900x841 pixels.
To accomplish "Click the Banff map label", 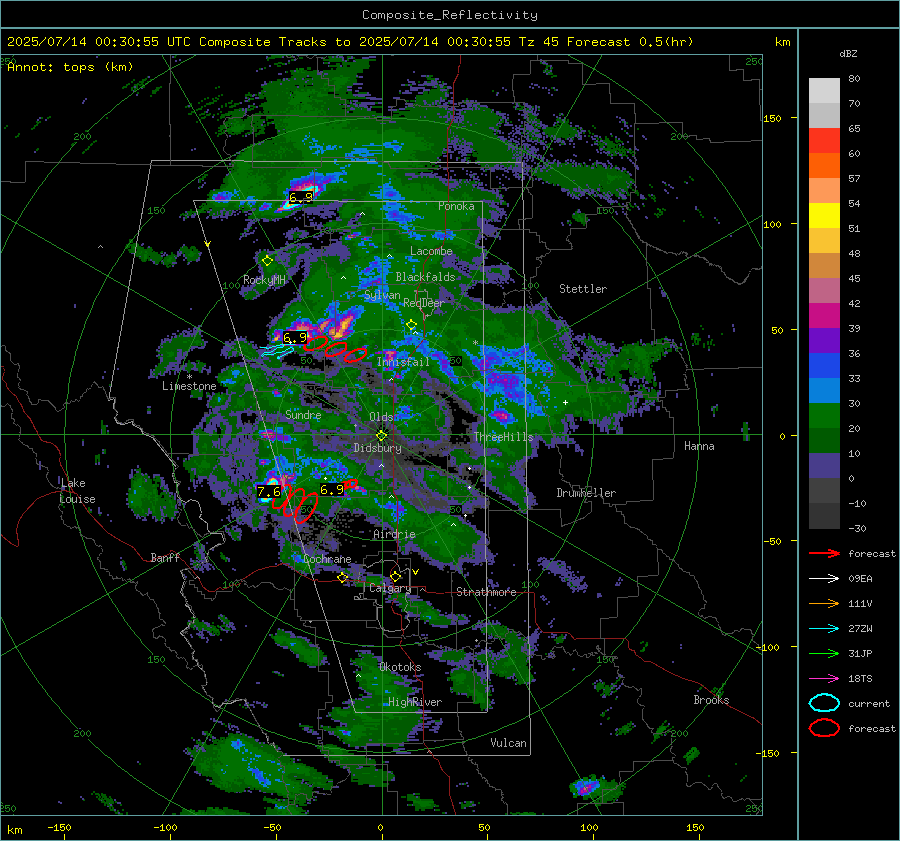I will click(x=165, y=558).
